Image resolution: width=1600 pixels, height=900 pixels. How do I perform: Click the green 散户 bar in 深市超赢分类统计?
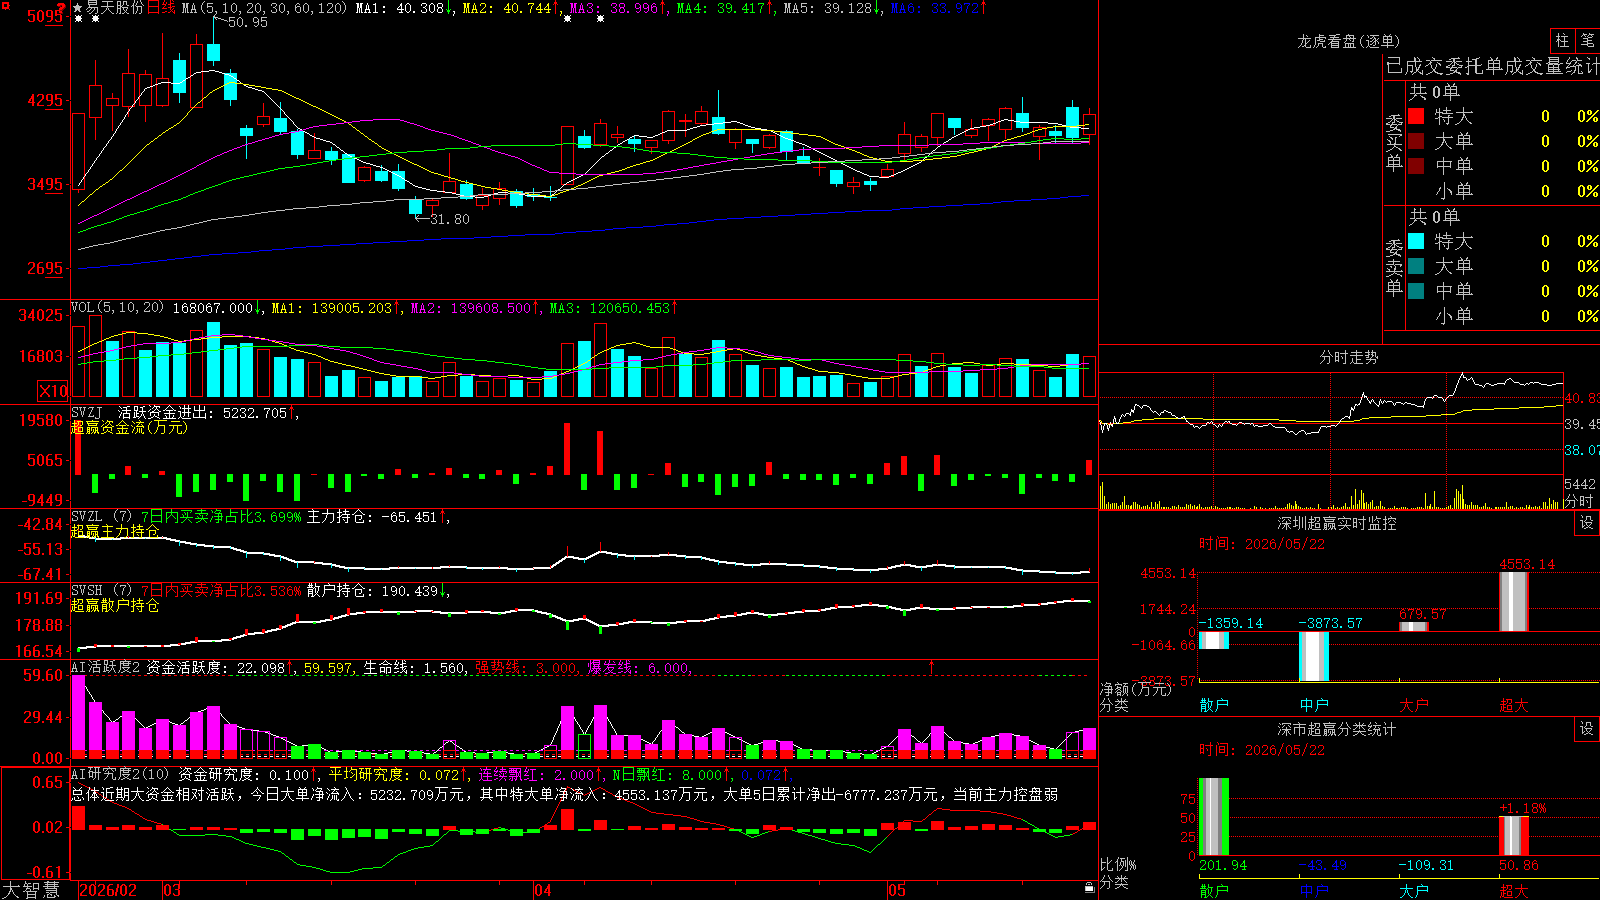point(1213,817)
